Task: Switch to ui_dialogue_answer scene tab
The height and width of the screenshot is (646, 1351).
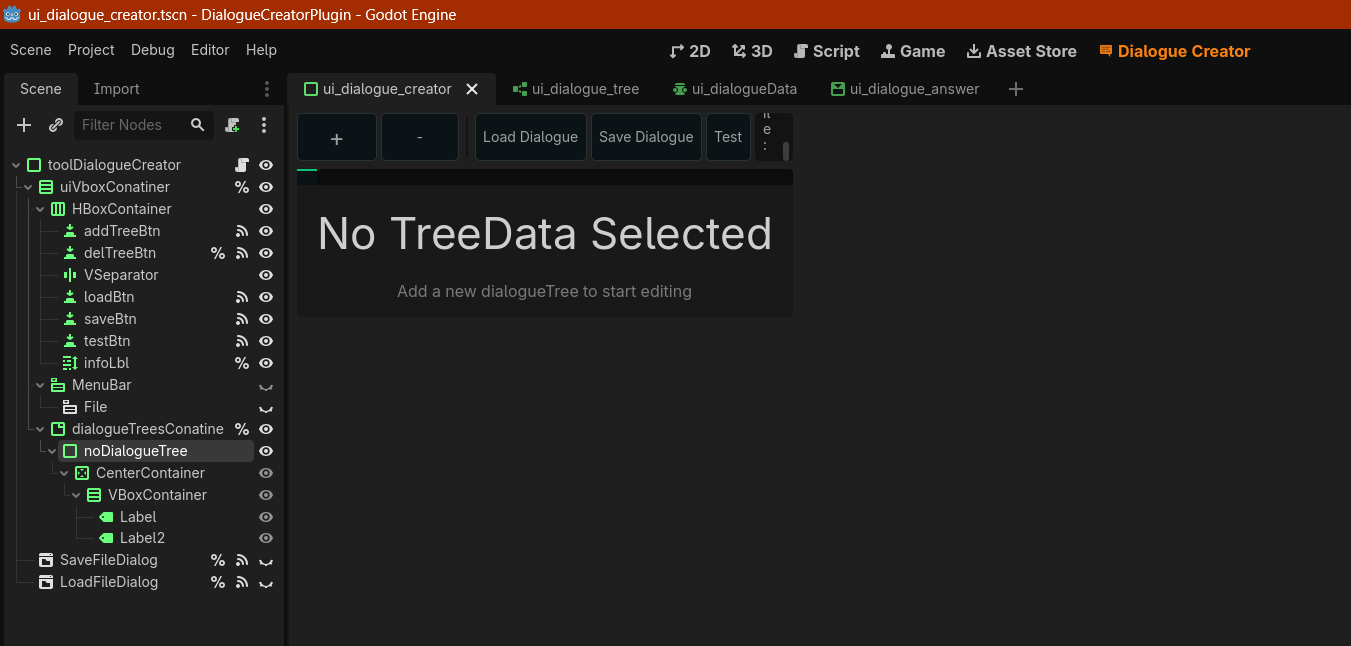Action: click(905, 89)
